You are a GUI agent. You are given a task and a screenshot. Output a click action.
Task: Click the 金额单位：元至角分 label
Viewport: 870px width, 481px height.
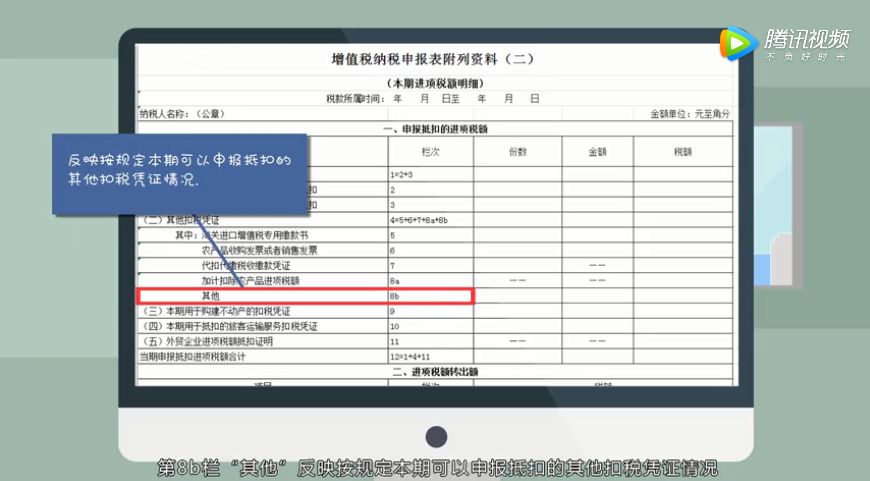click(690, 114)
